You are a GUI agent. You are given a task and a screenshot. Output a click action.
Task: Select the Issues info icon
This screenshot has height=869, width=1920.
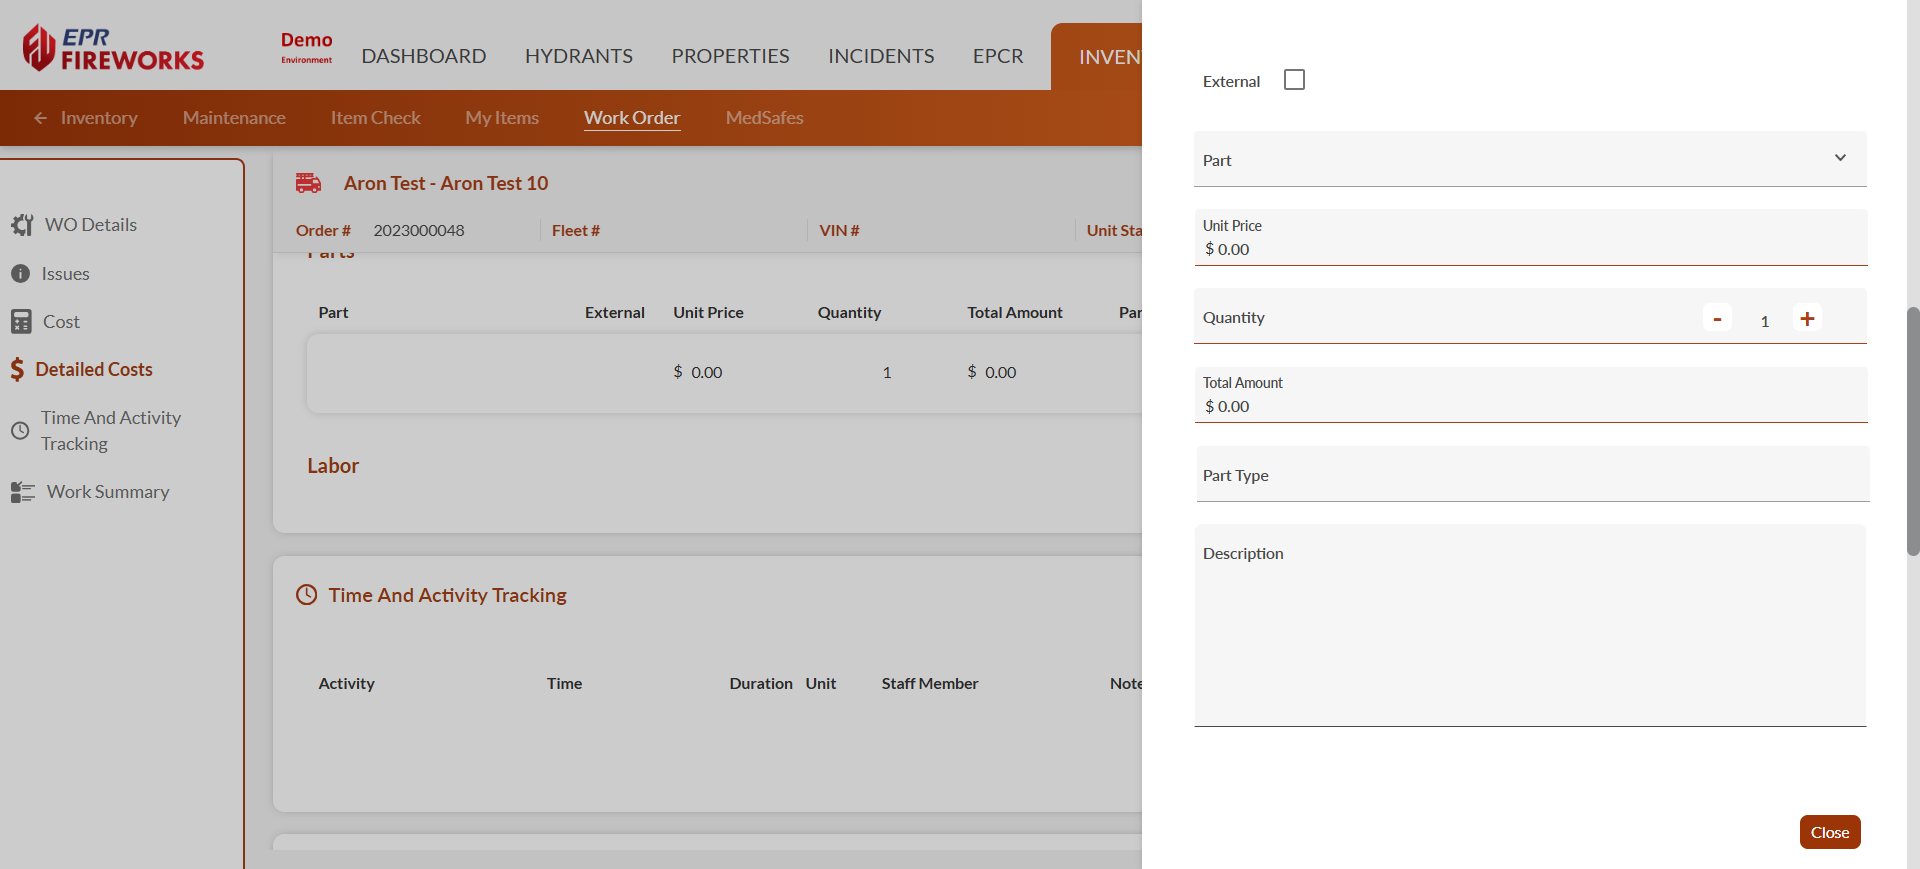pyautogui.click(x=20, y=274)
